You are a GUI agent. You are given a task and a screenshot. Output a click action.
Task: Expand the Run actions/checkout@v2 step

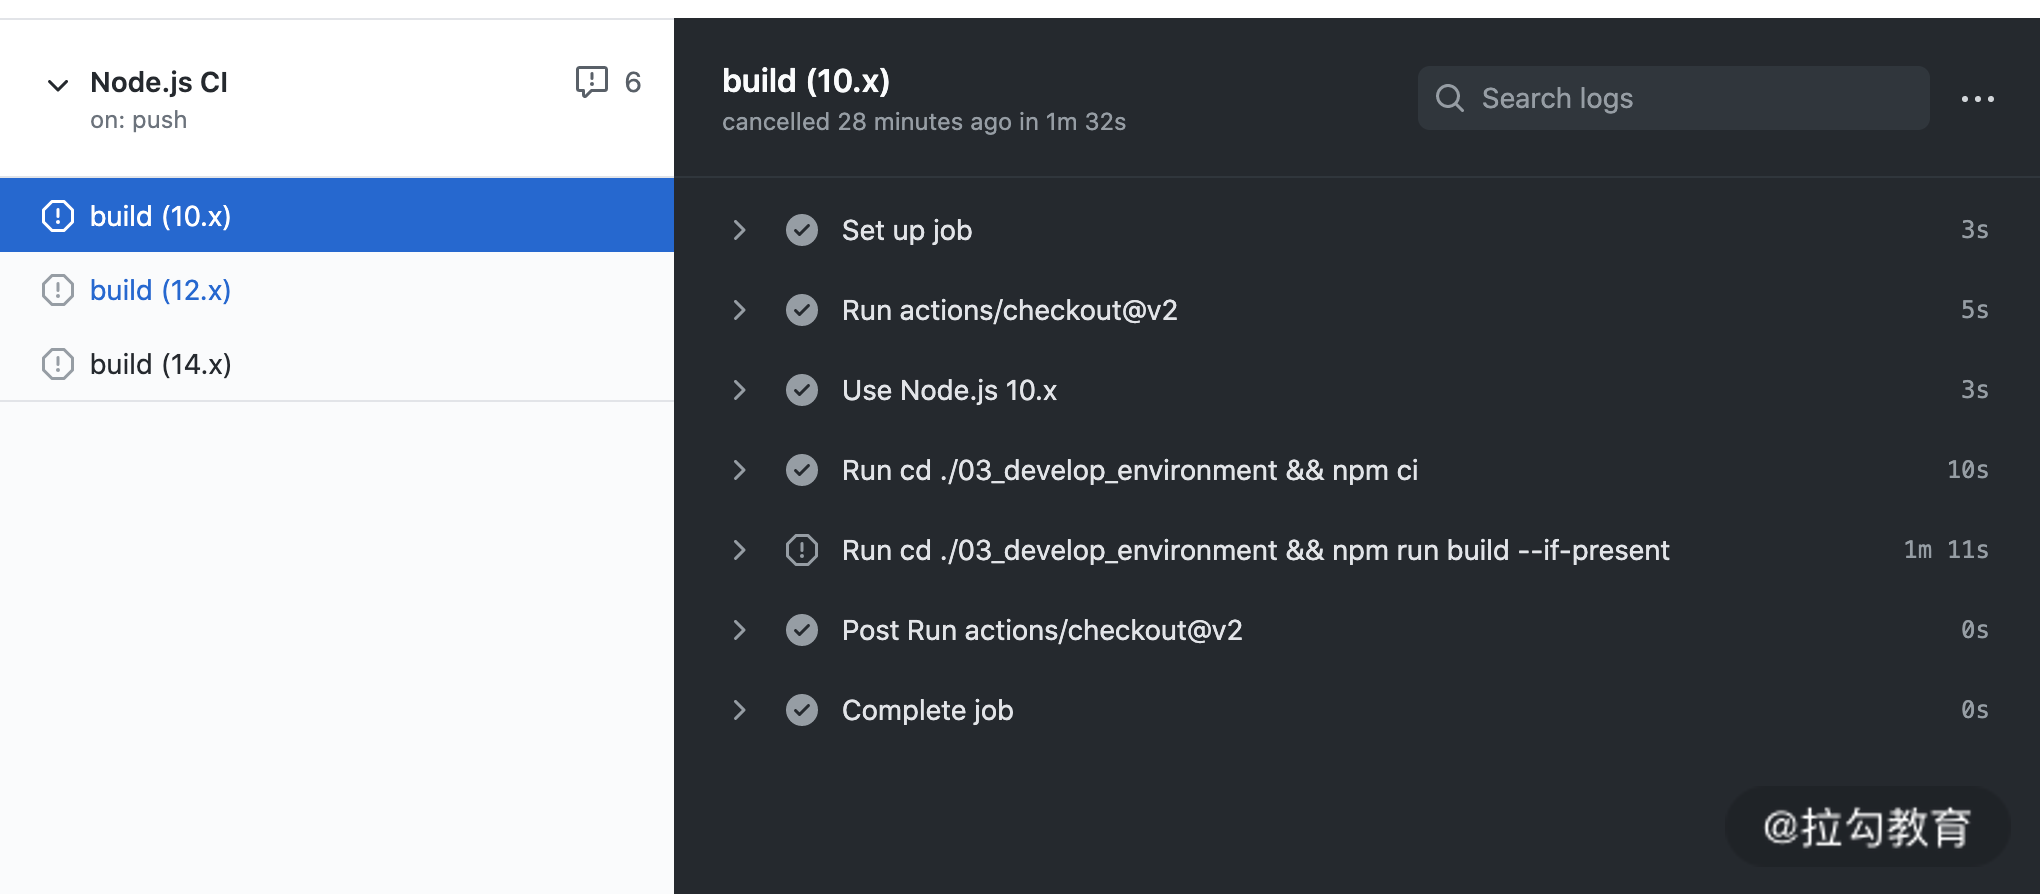[x=740, y=310]
